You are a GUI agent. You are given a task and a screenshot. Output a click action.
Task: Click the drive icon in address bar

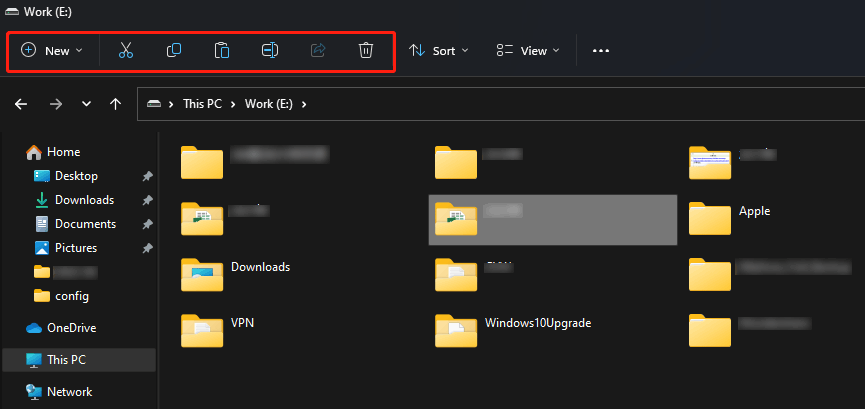[153, 104]
